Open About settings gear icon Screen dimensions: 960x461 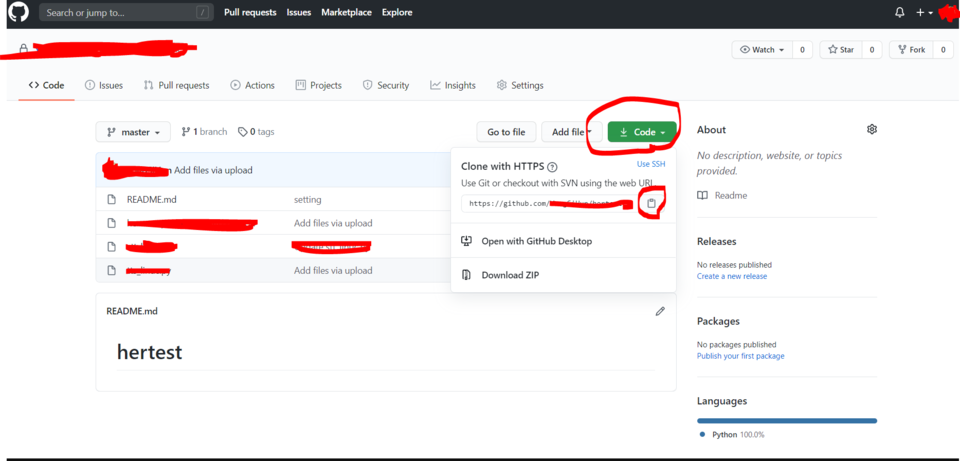(x=872, y=129)
